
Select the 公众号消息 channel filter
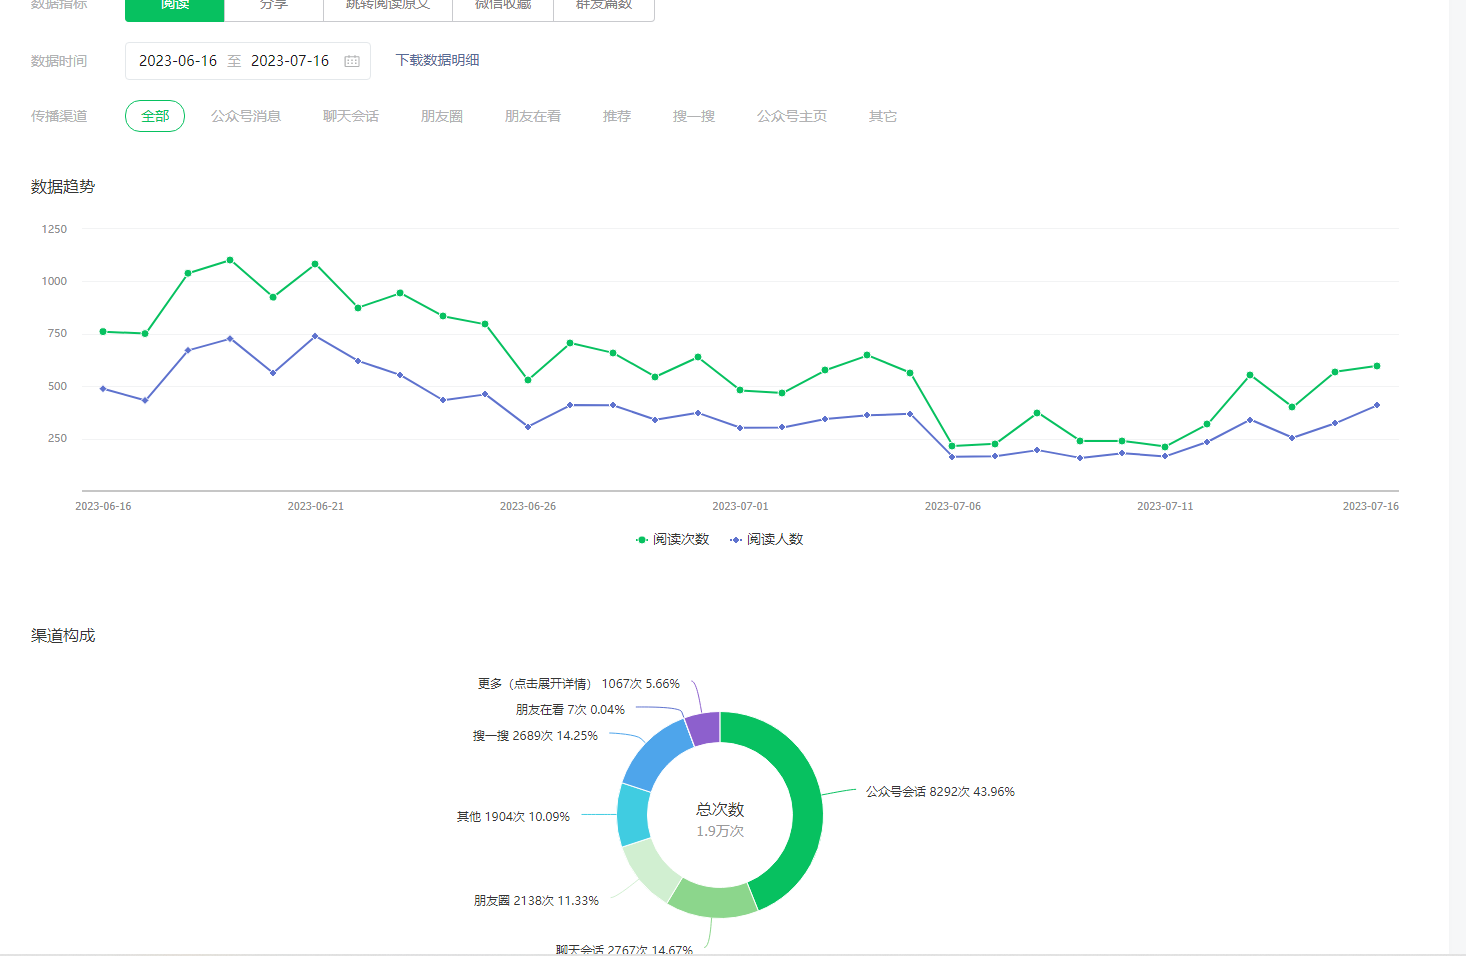tap(246, 116)
